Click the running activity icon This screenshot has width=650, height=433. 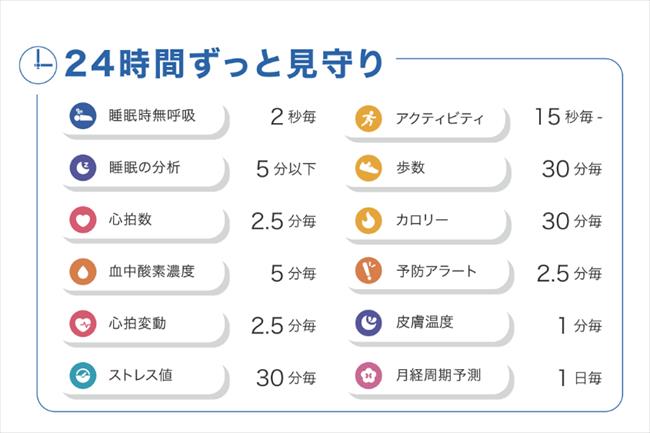(369, 117)
